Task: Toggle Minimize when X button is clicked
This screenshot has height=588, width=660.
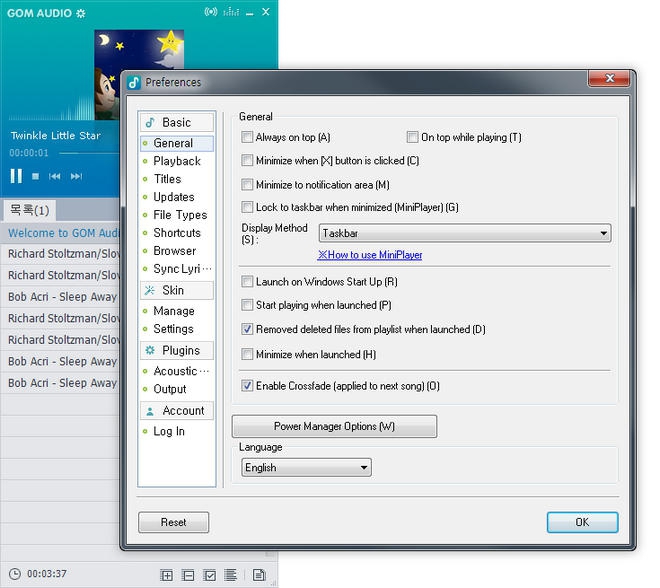Action: (x=247, y=161)
